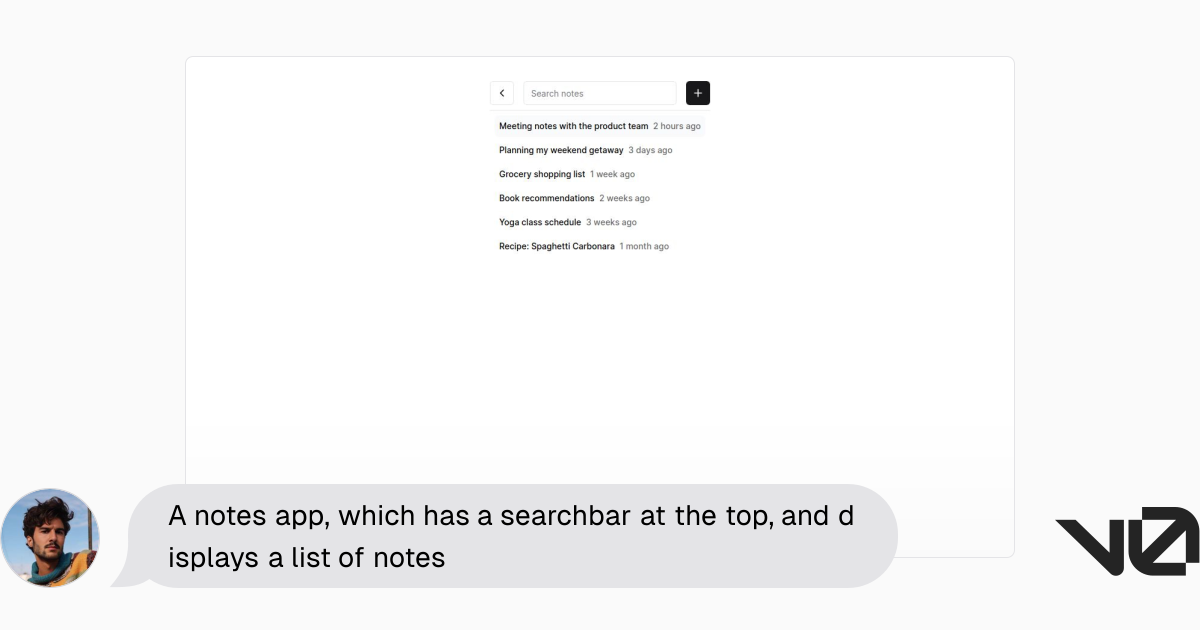Click the back chevron button

pos(502,93)
